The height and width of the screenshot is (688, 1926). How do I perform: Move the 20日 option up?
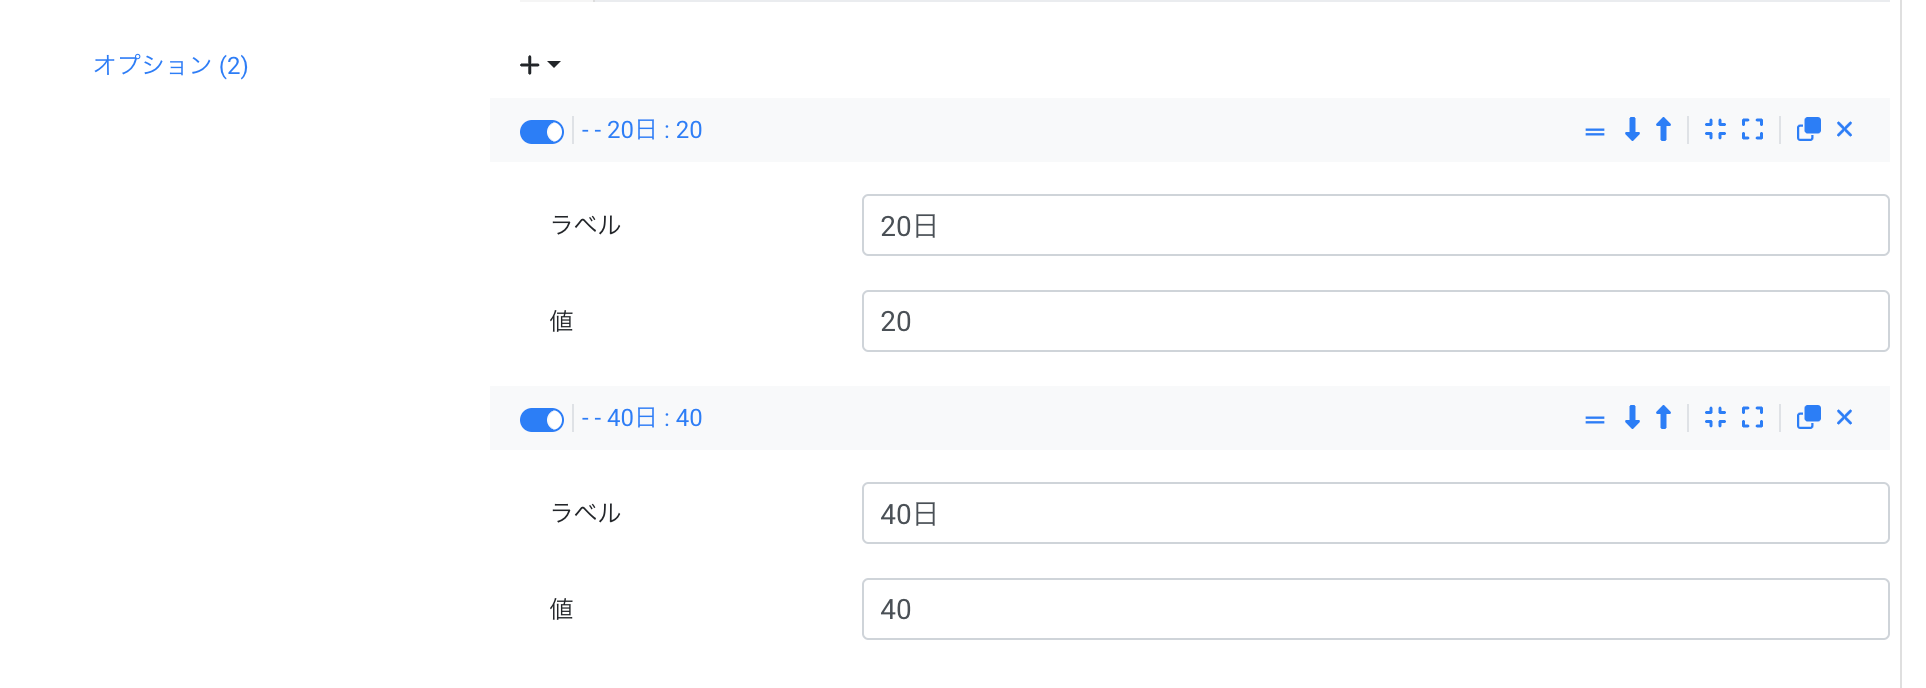click(x=1663, y=130)
